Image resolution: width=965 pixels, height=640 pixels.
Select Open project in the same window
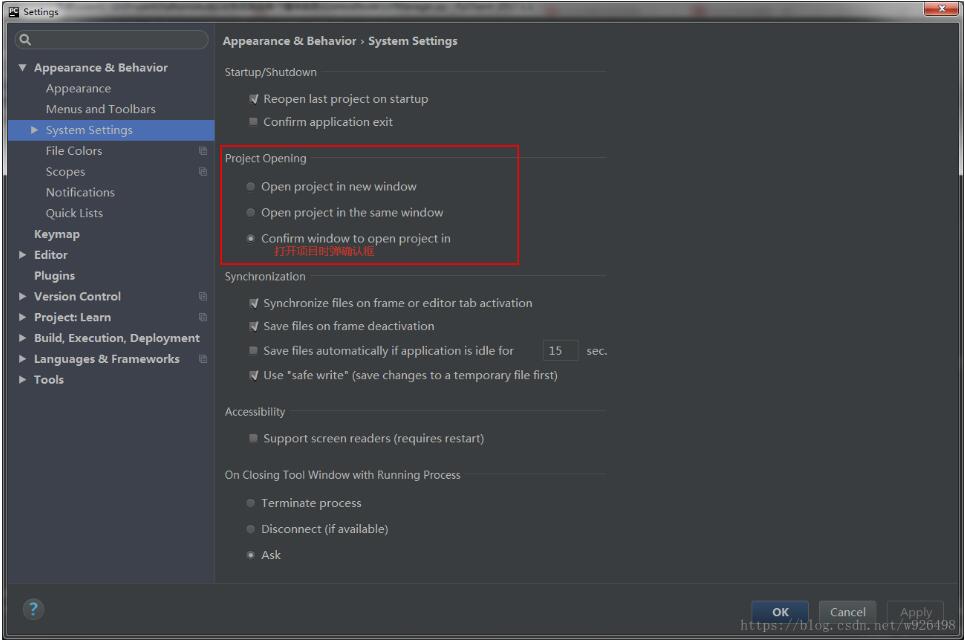coord(250,212)
